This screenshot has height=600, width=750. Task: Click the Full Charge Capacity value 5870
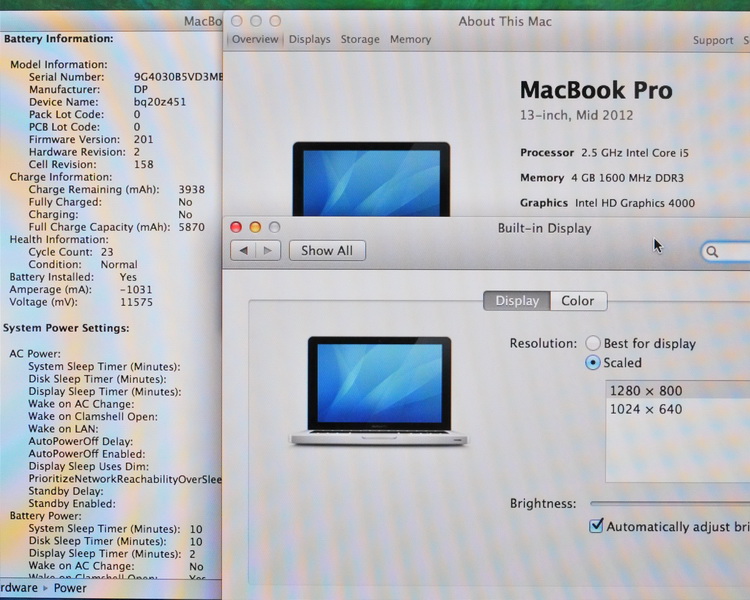coord(191,227)
